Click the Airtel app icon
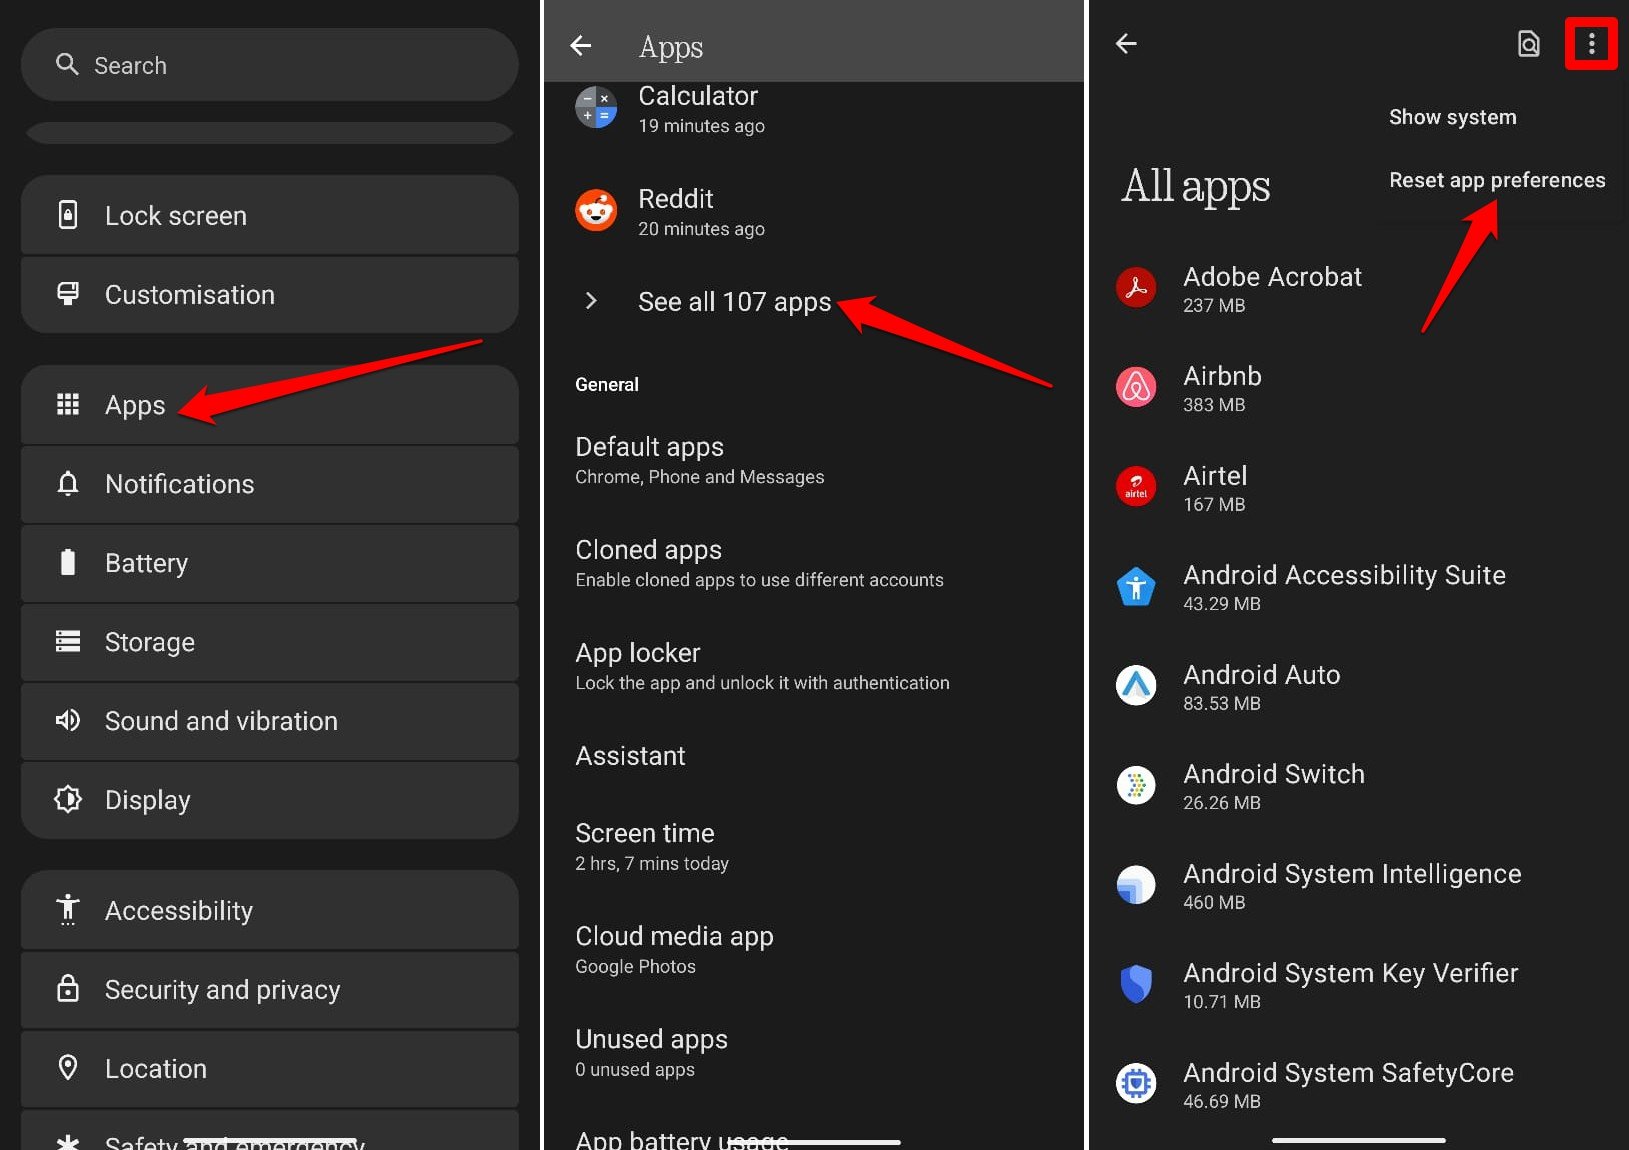The image size is (1629, 1150). coord(1136,487)
